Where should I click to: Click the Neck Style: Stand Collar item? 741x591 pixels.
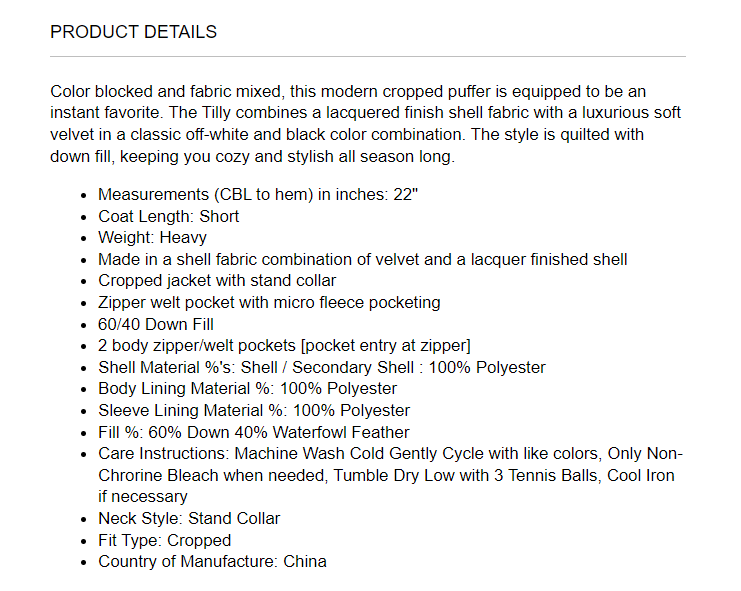[x=189, y=518]
